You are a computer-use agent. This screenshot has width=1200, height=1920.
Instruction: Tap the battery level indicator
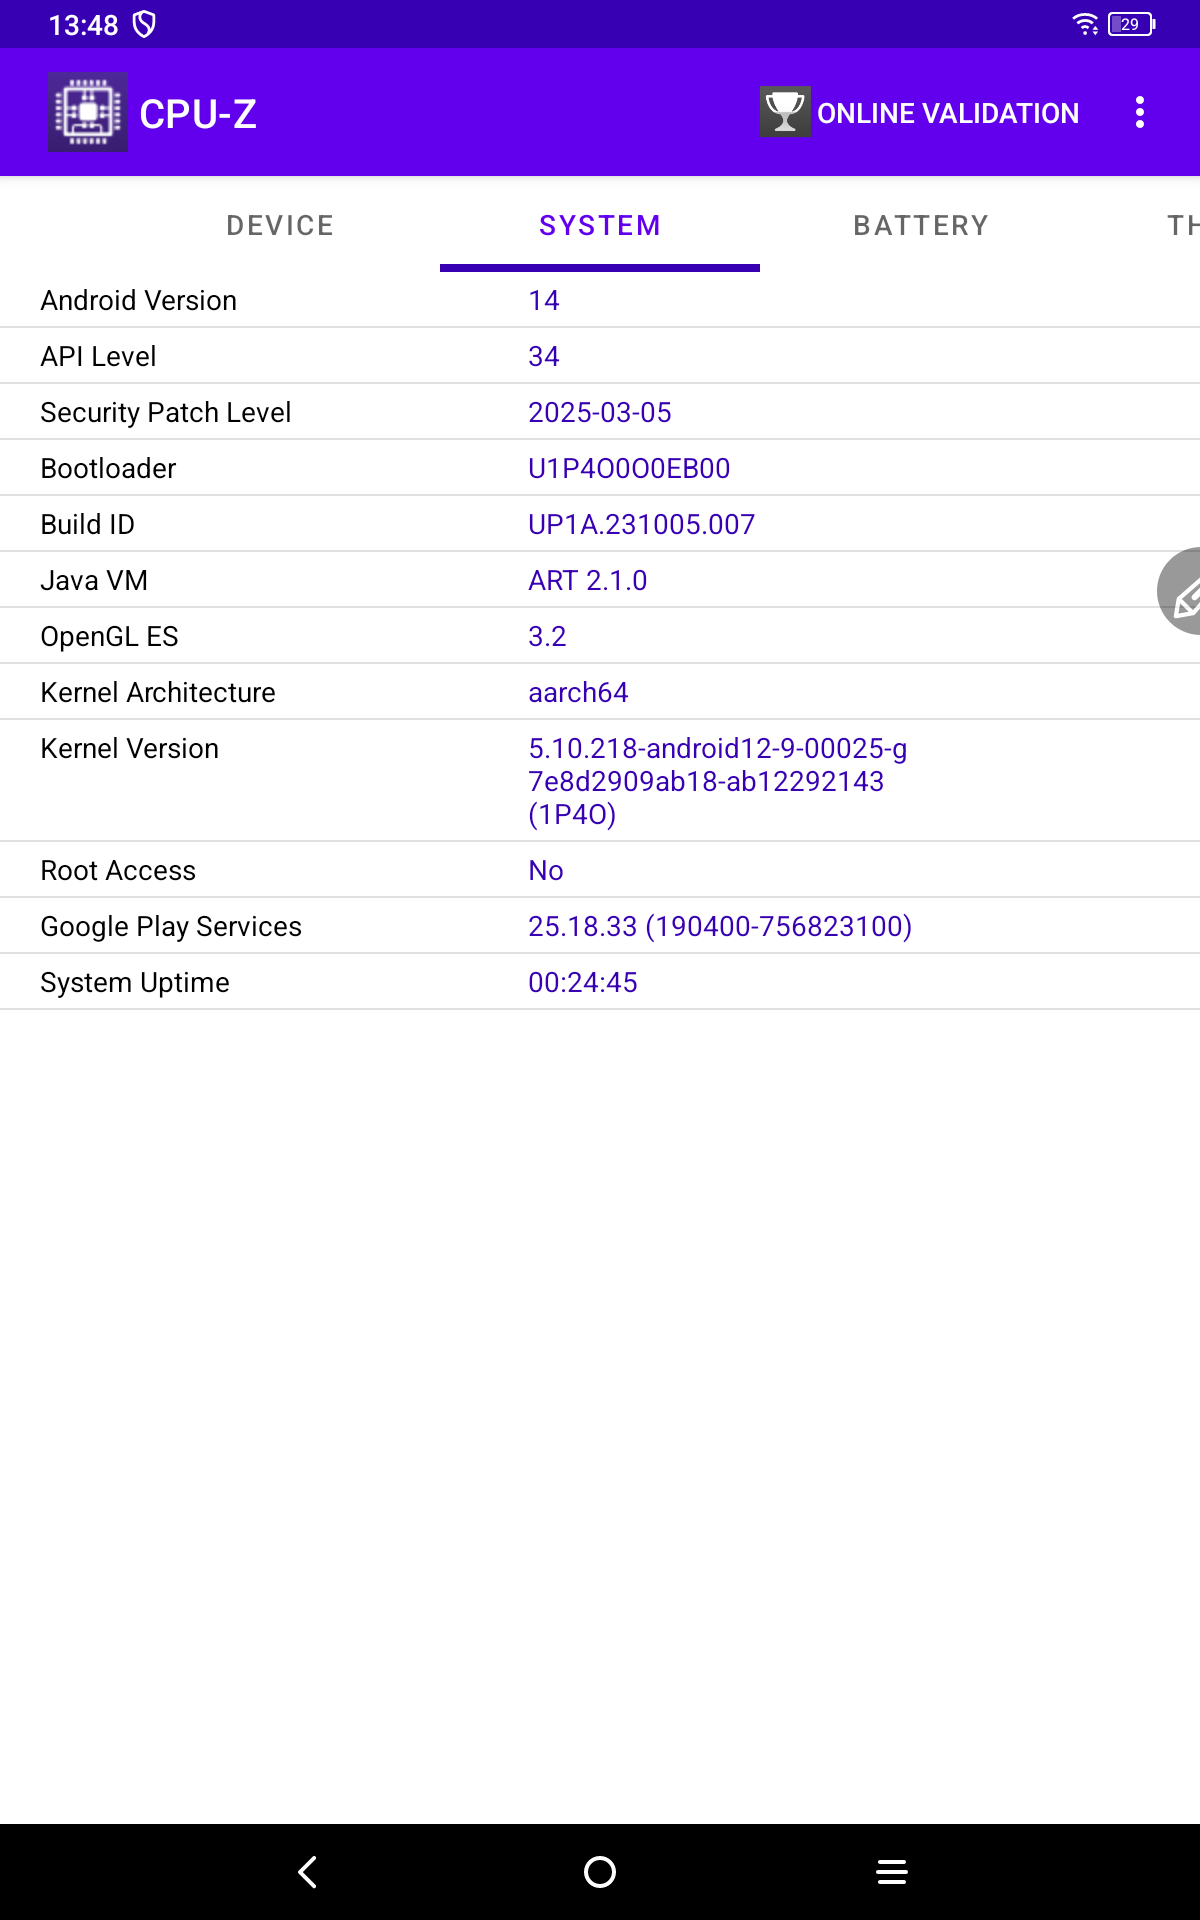(x=1131, y=24)
